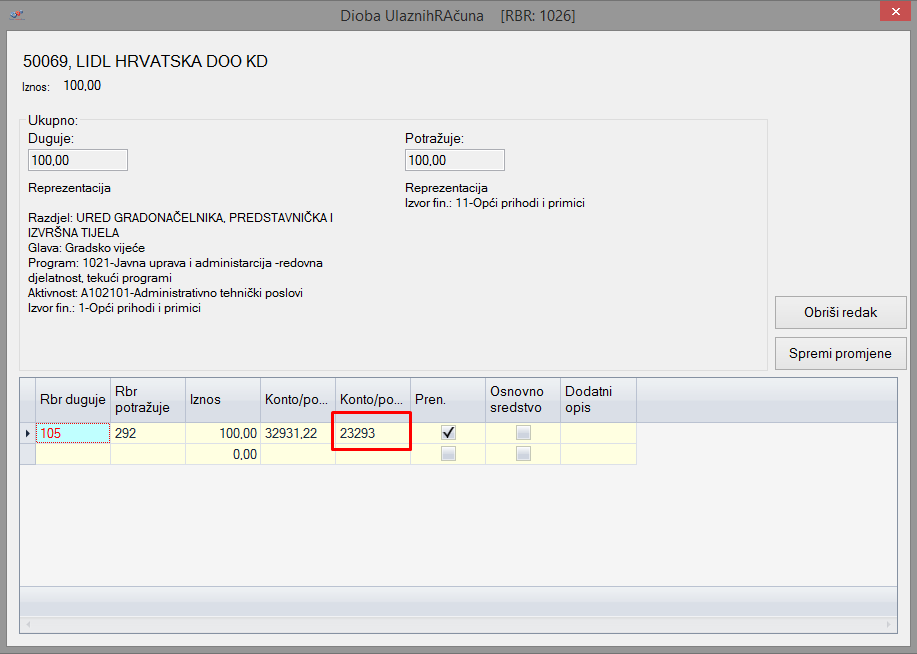Image resolution: width=917 pixels, height=654 pixels.
Task: Edit the Konto cell showing 23293
Action: 372,433
